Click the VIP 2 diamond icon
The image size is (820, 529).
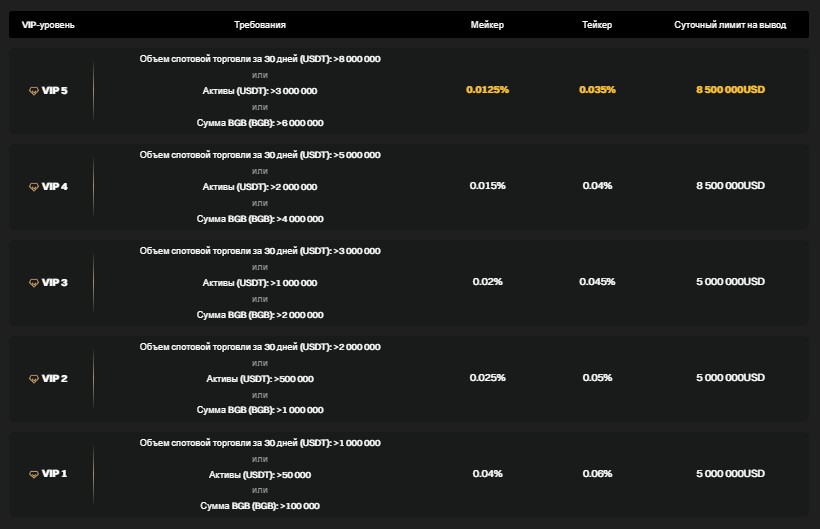[x=34, y=378]
